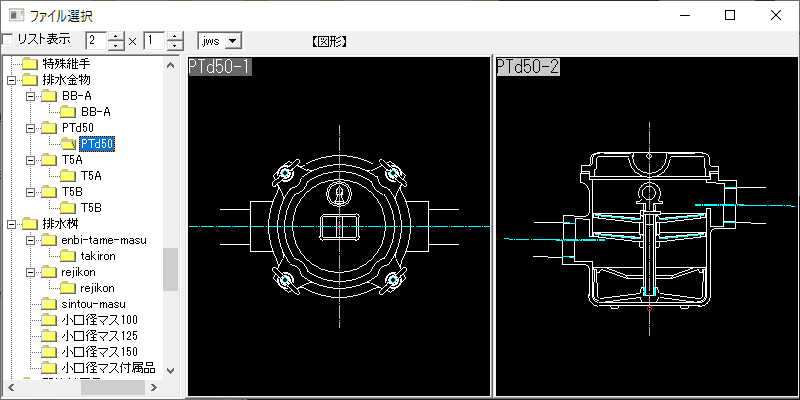
Task: Open the rejikon child folder icon
Action: (x=68, y=288)
